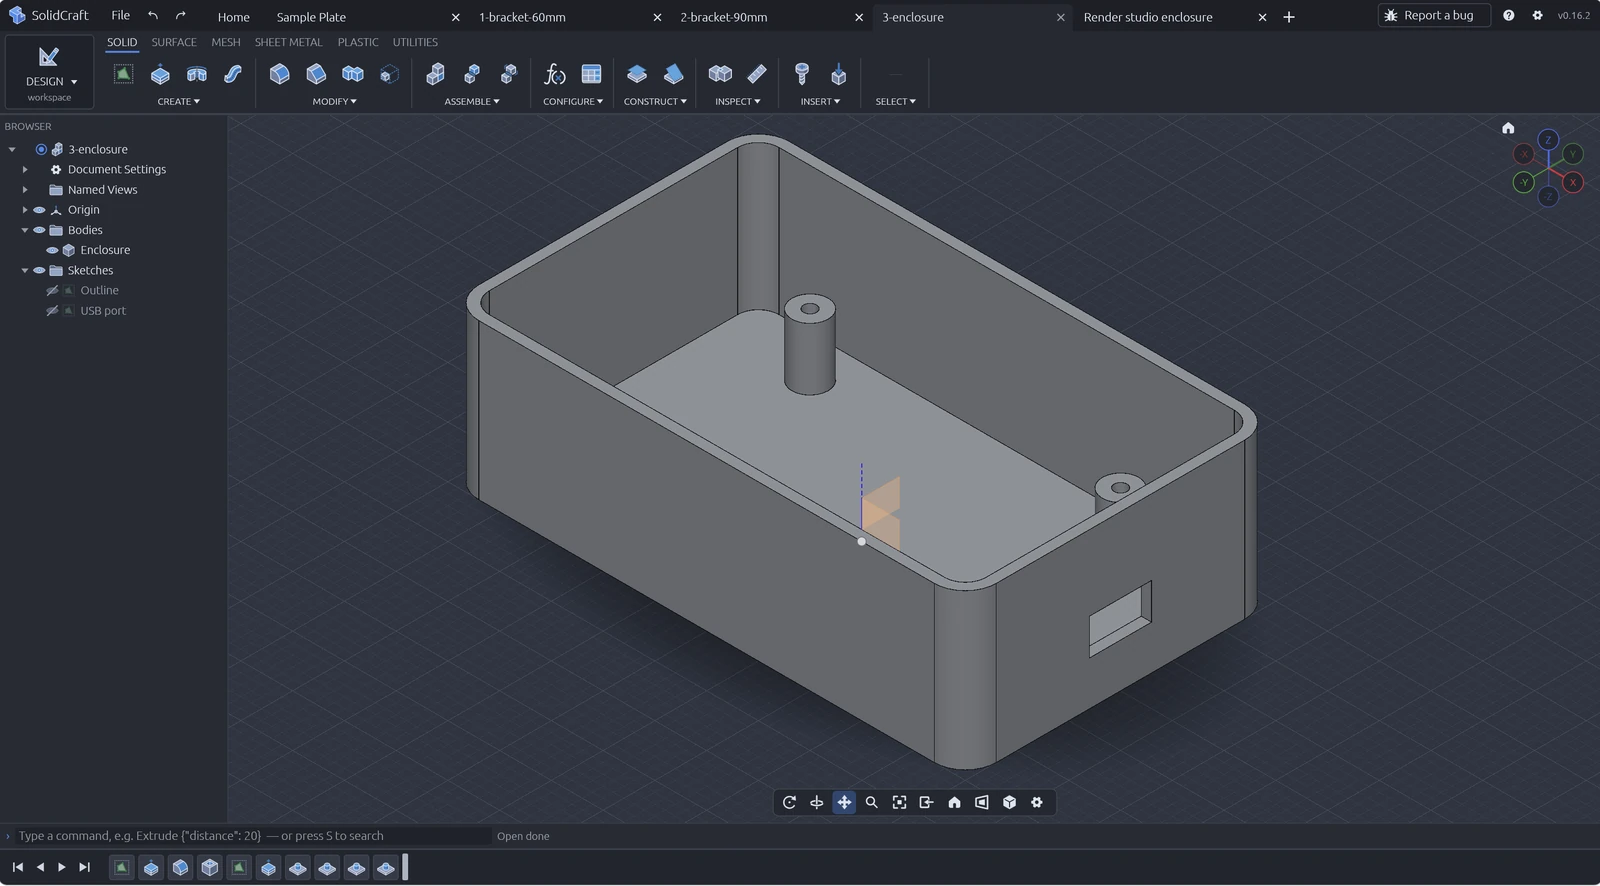
Task: Activate the 3-enclosure component radio button
Action: coord(41,149)
